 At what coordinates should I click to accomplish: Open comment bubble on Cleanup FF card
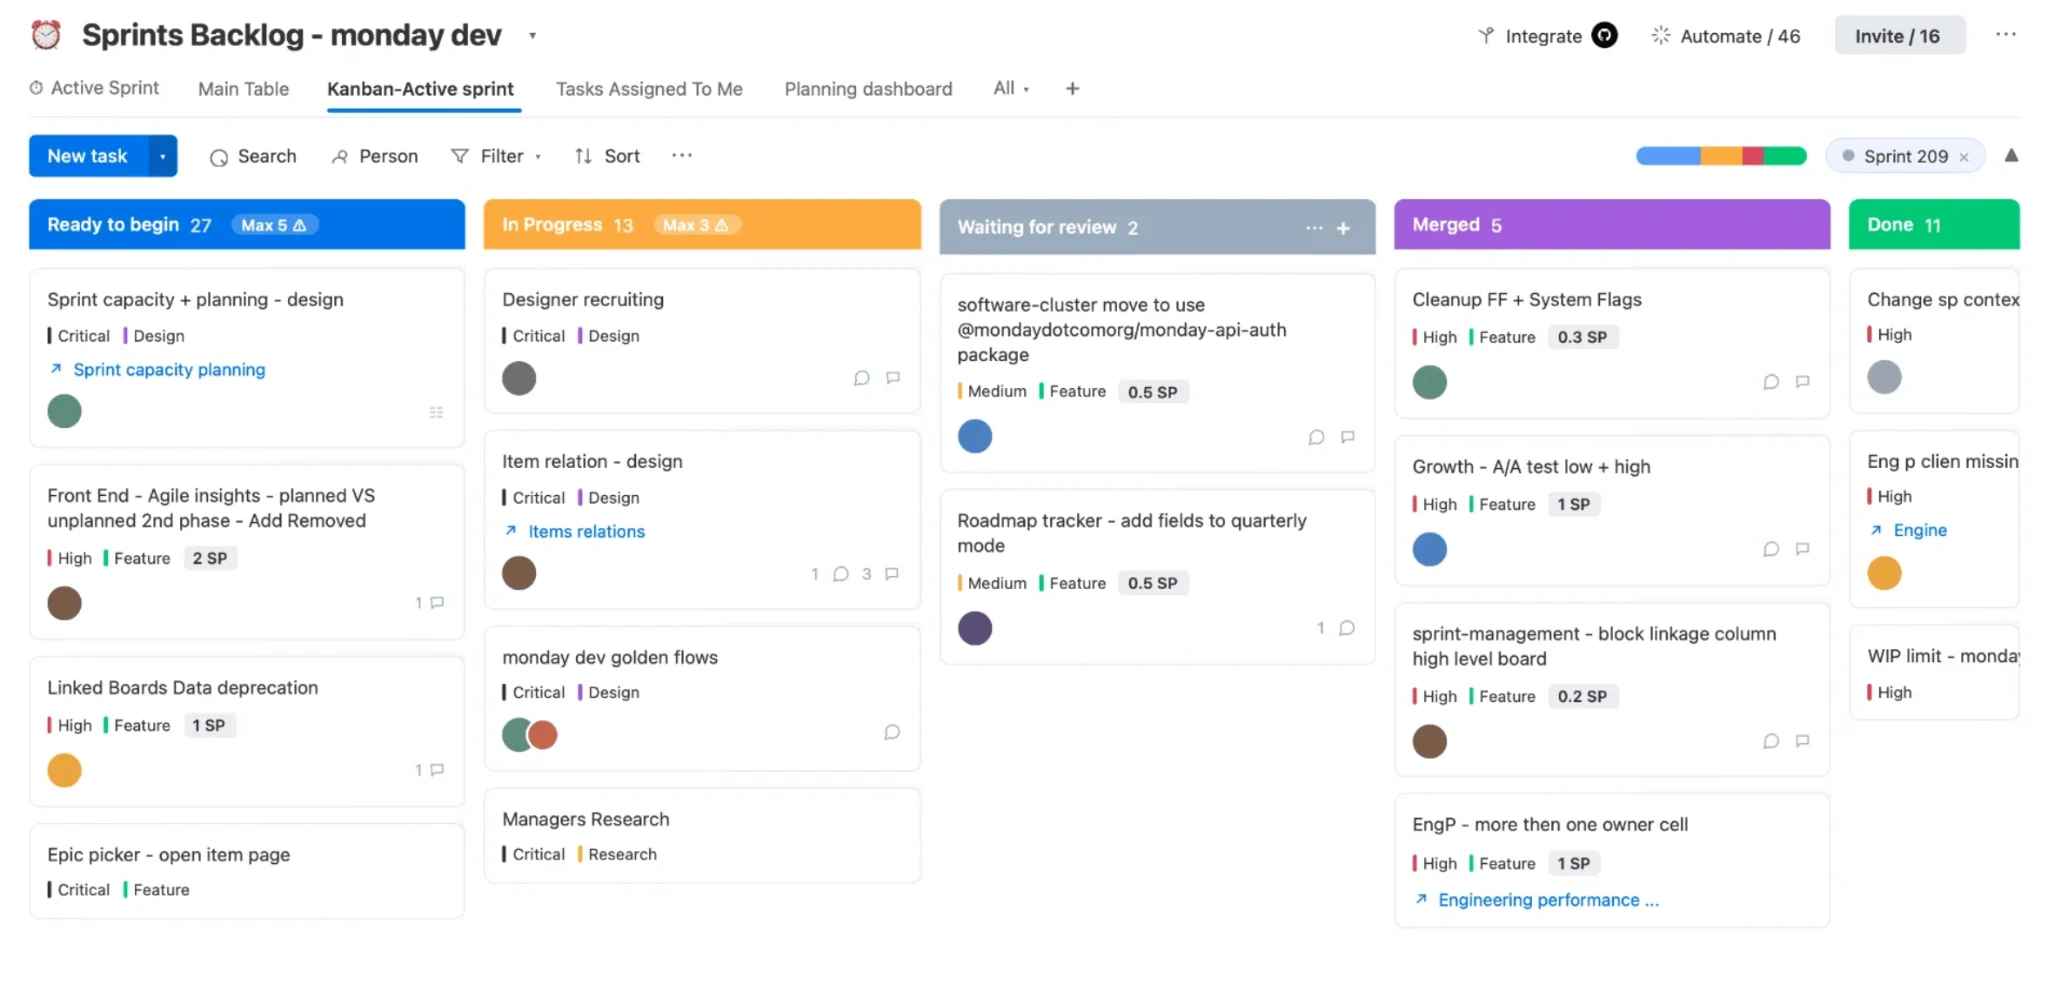[x=1771, y=382]
